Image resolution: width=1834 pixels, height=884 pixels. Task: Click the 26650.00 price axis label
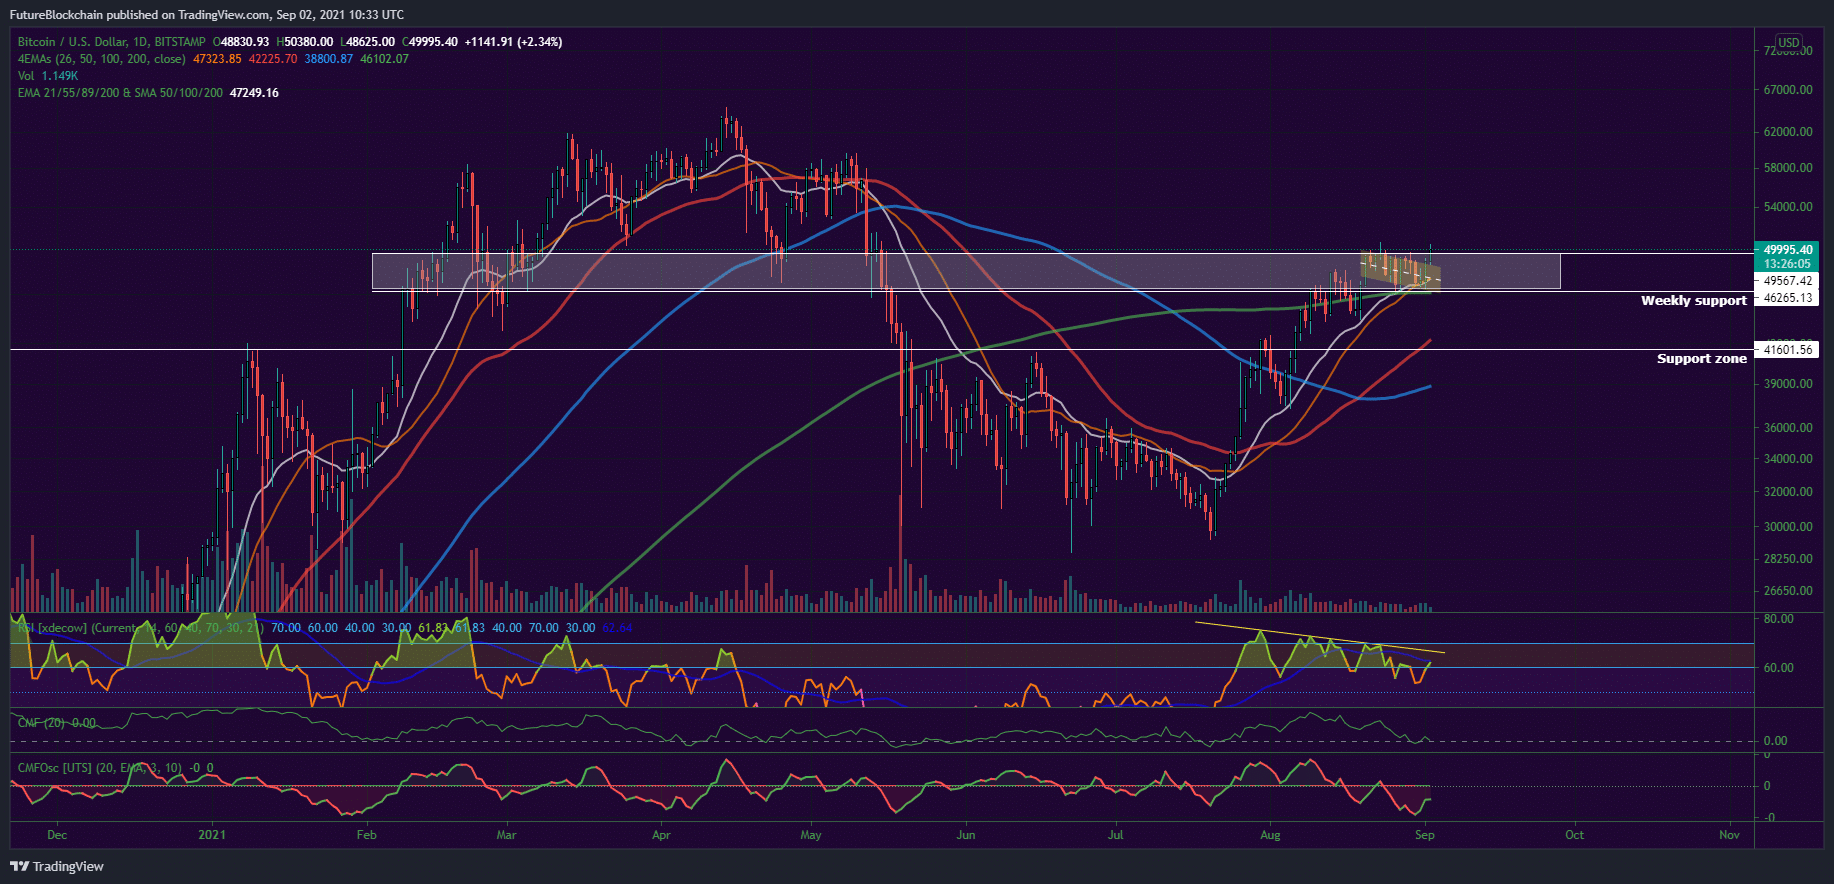click(x=1788, y=591)
